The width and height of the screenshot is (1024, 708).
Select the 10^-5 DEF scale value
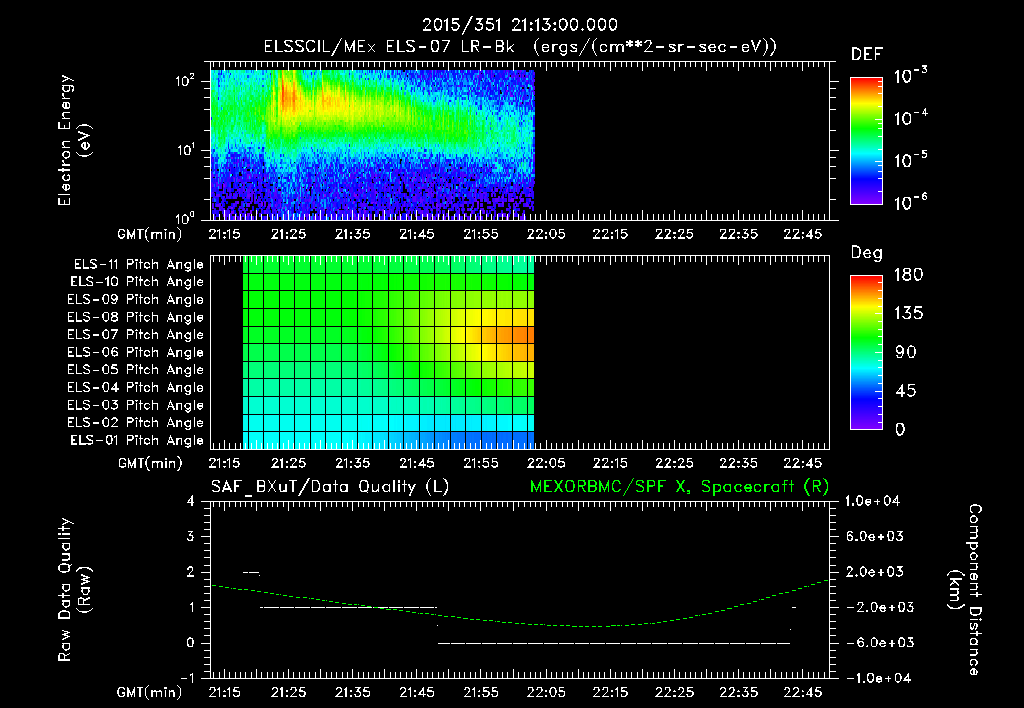(x=910, y=160)
